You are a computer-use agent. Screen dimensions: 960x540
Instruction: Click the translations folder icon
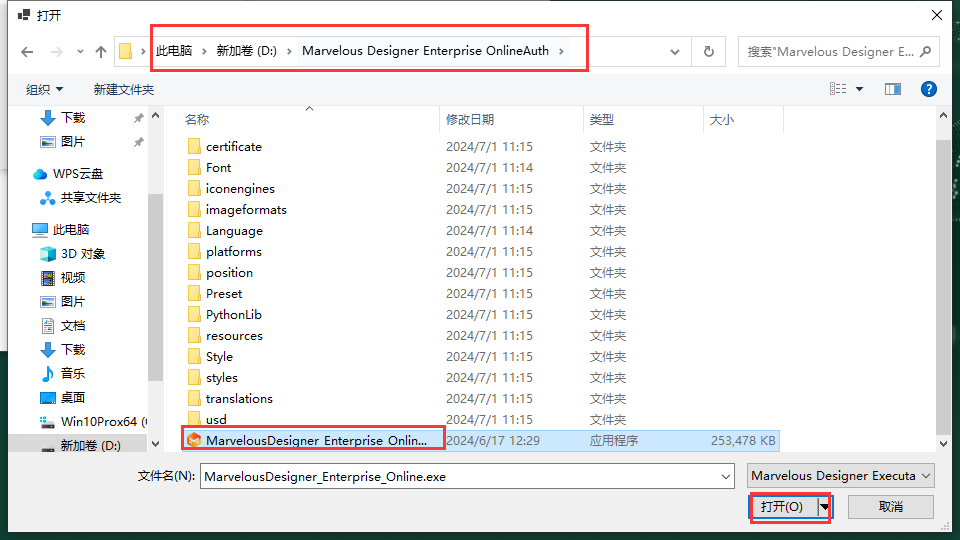click(194, 399)
